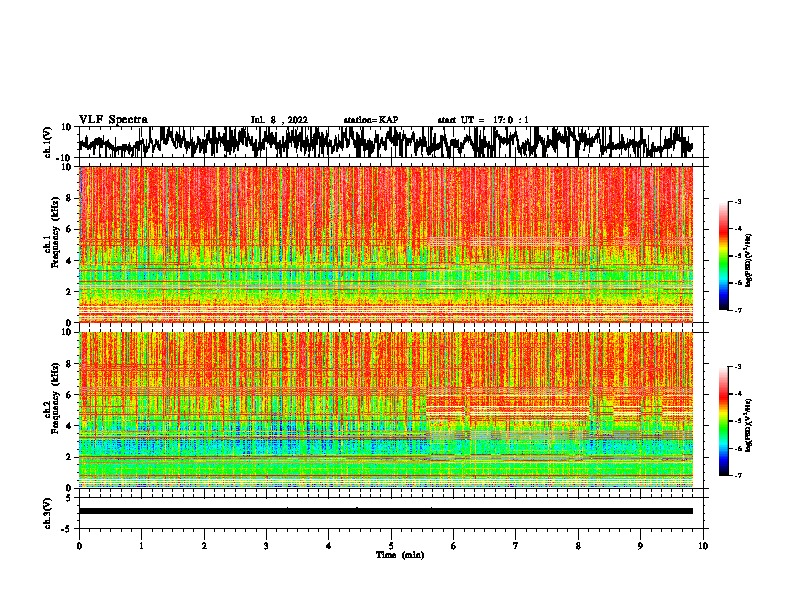Image resolution: width=792 pixels, height=612 pixels.
Task: Click time axis tick label "3"
Action: pos(267,546)
